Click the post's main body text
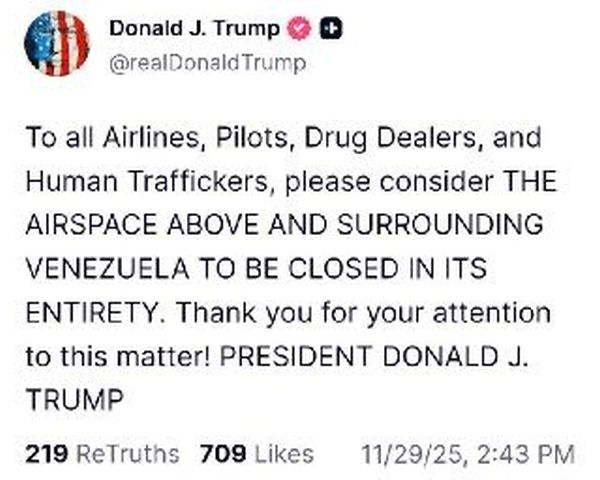This screenshot has height=480, width=600. (x=292, y=269)
